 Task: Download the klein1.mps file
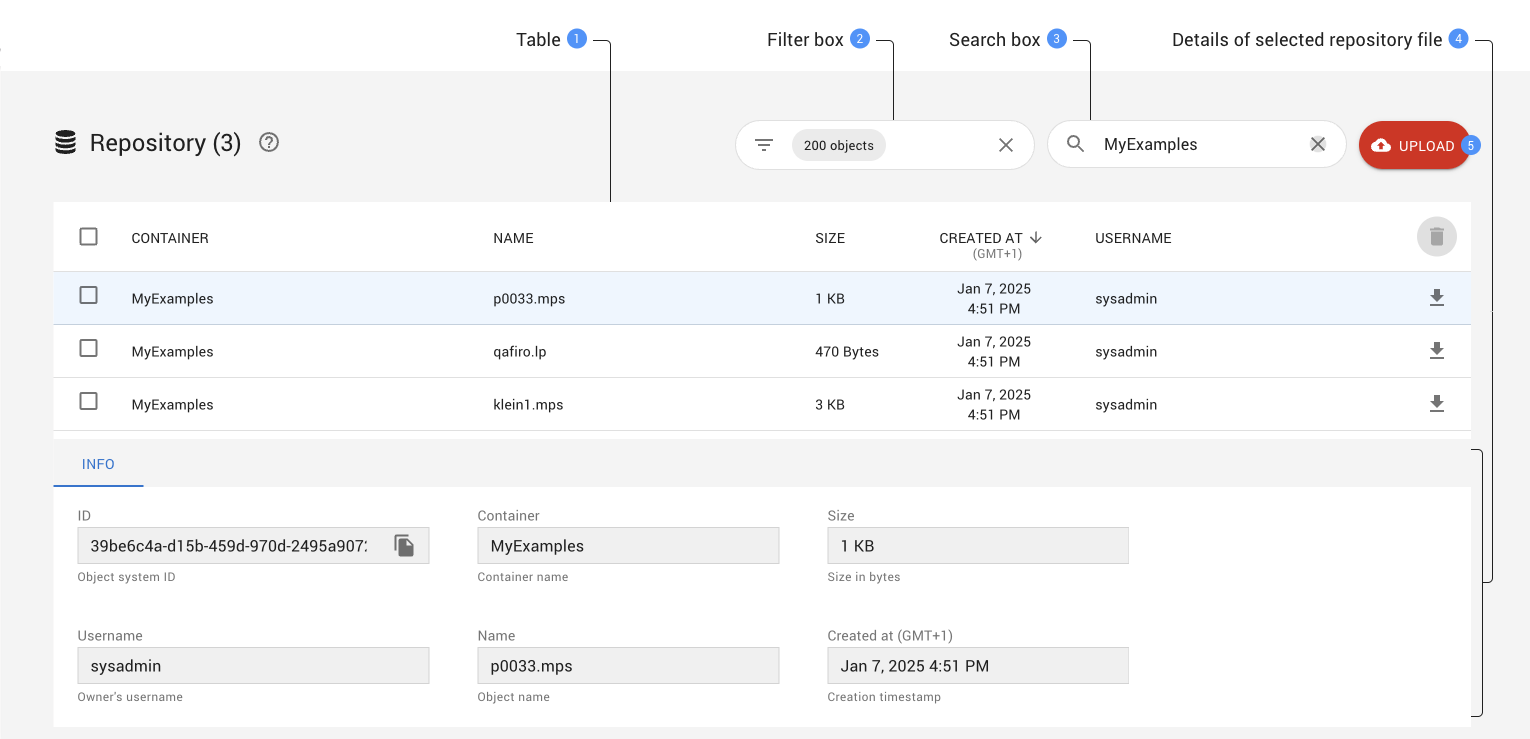(x=1436, y=404)
